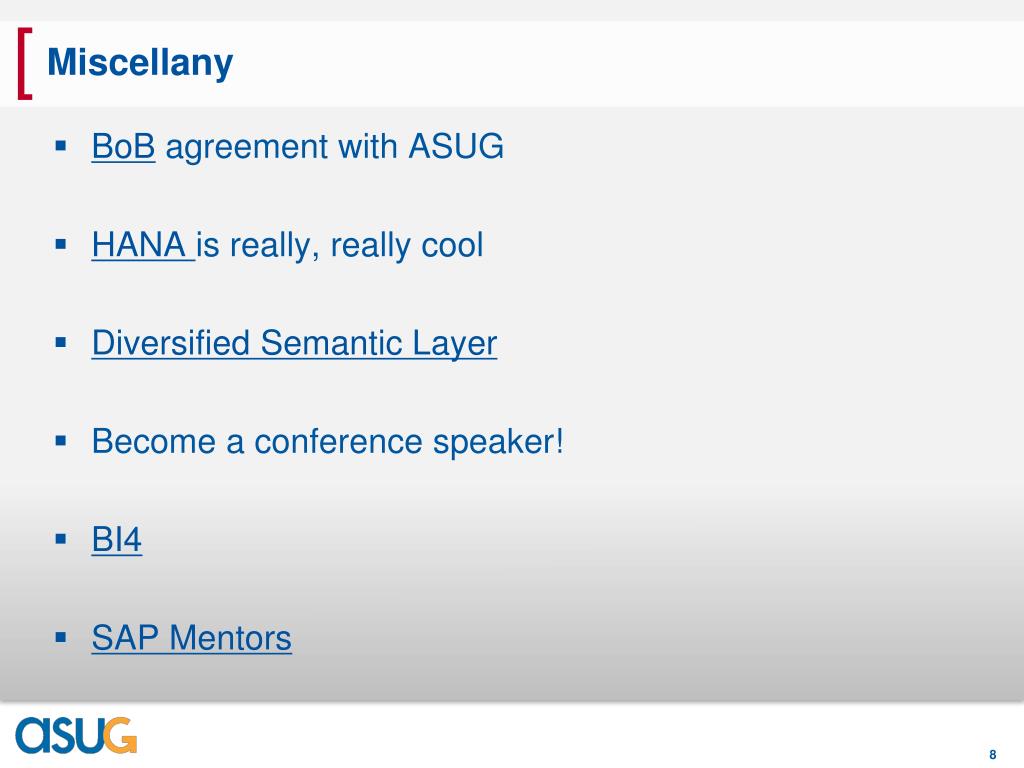This screenshot has width=1024, height=768.
Task: Click the word 'conference' in fourth bullet
Action: point(339,441)
